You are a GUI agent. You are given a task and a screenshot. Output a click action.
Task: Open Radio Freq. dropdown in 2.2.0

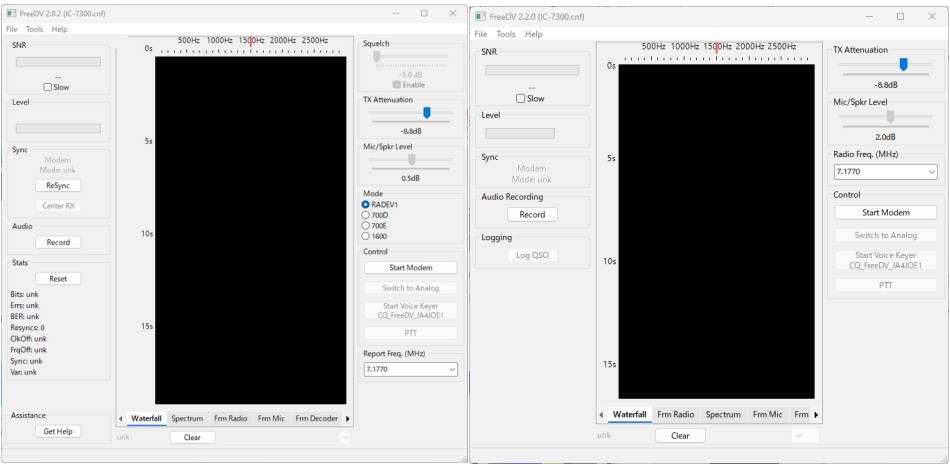tap(931, 172)
